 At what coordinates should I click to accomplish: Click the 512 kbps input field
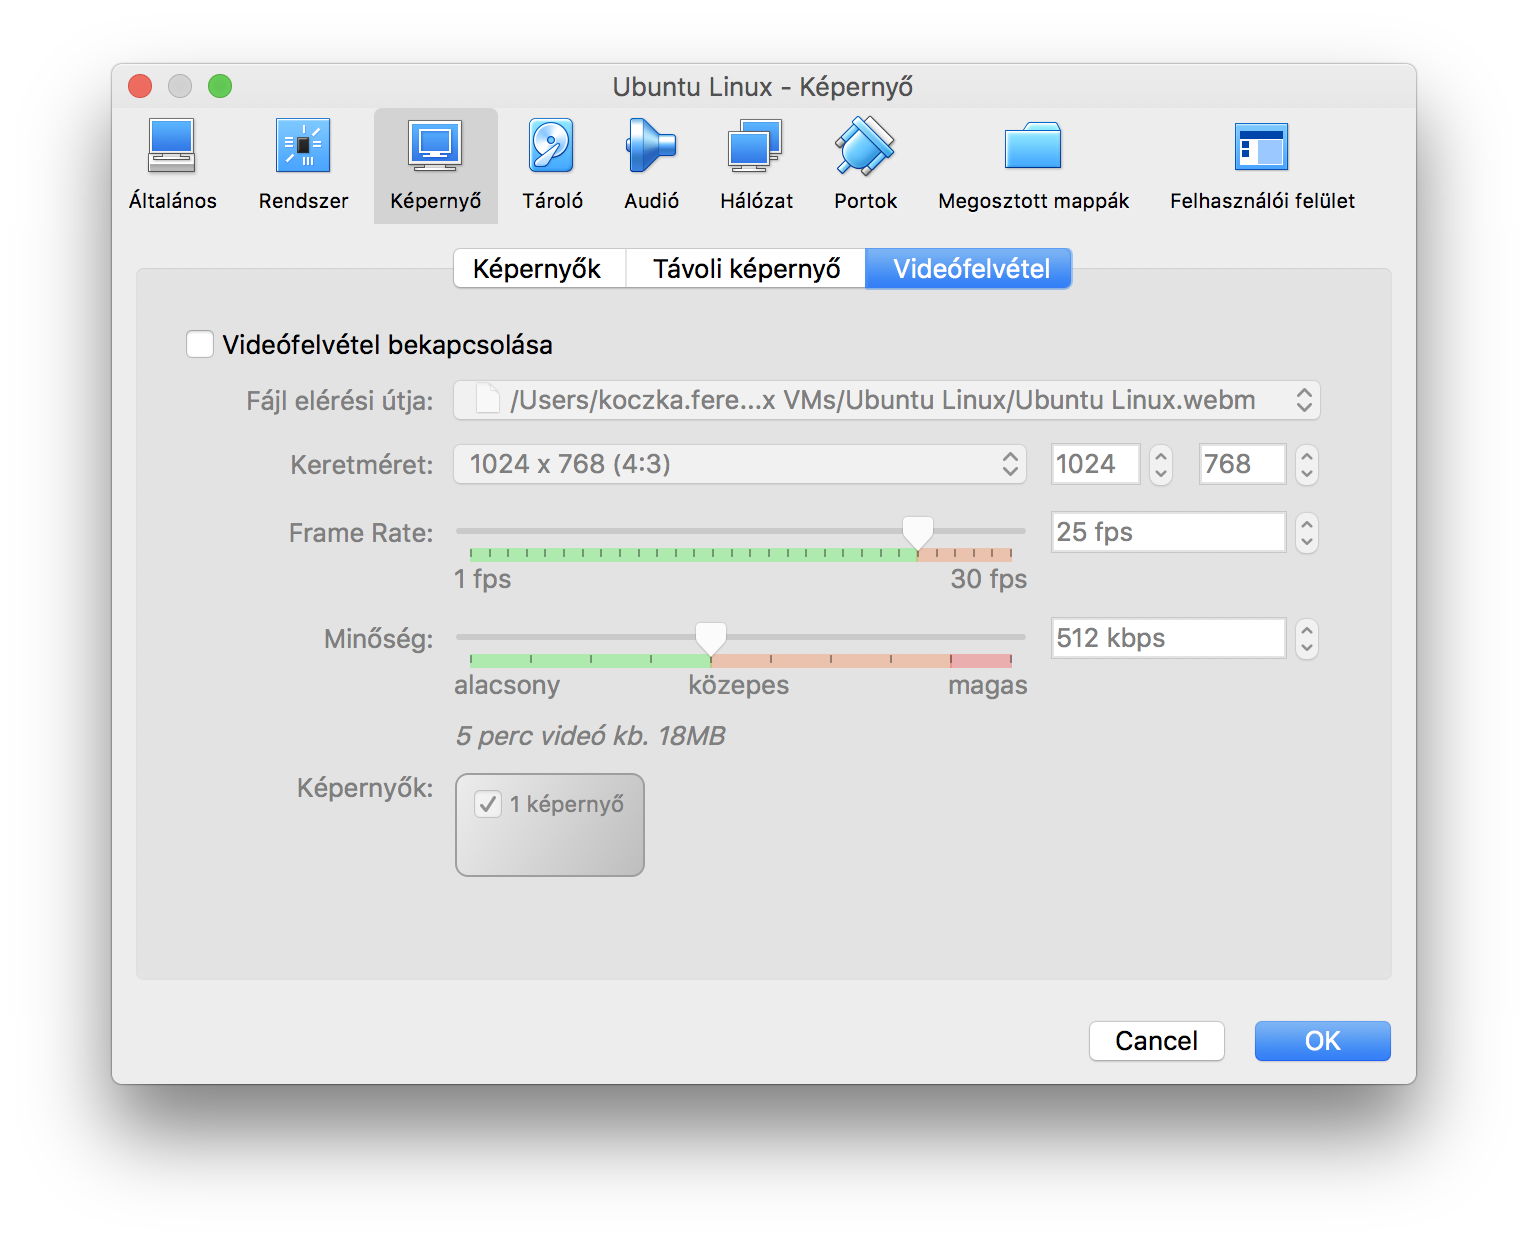(x=1168, y=638)
